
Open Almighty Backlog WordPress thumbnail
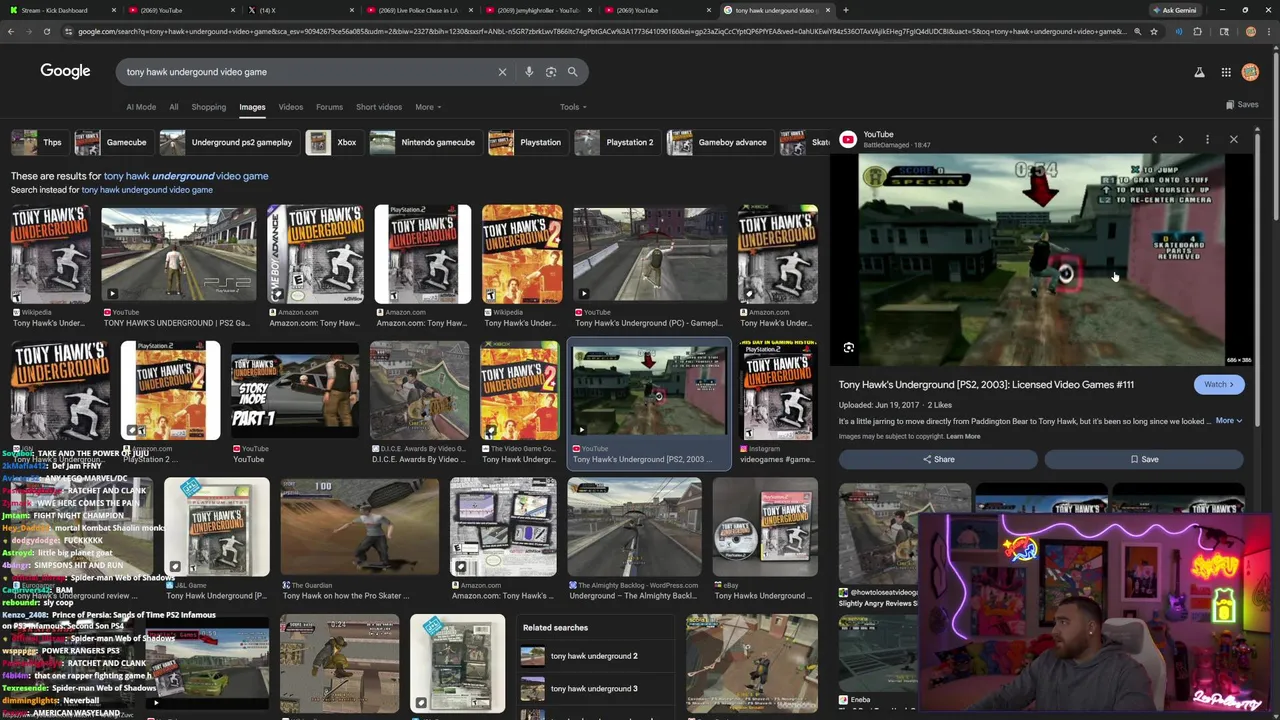[x=634, y=527]
